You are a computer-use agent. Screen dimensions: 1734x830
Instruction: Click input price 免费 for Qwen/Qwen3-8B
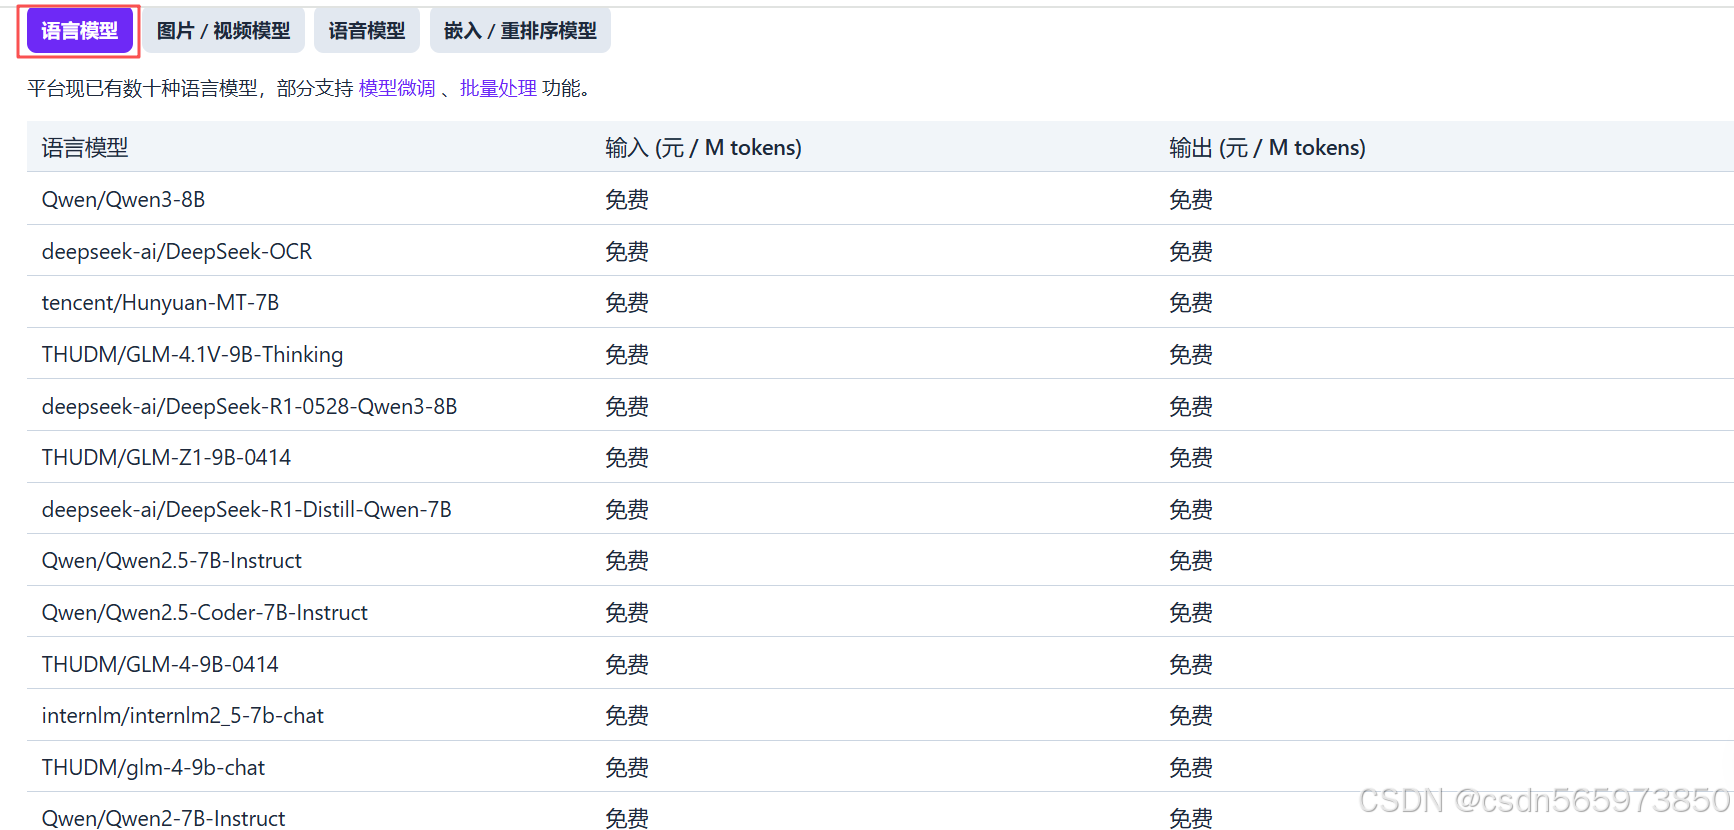click(x=627, y=199)
